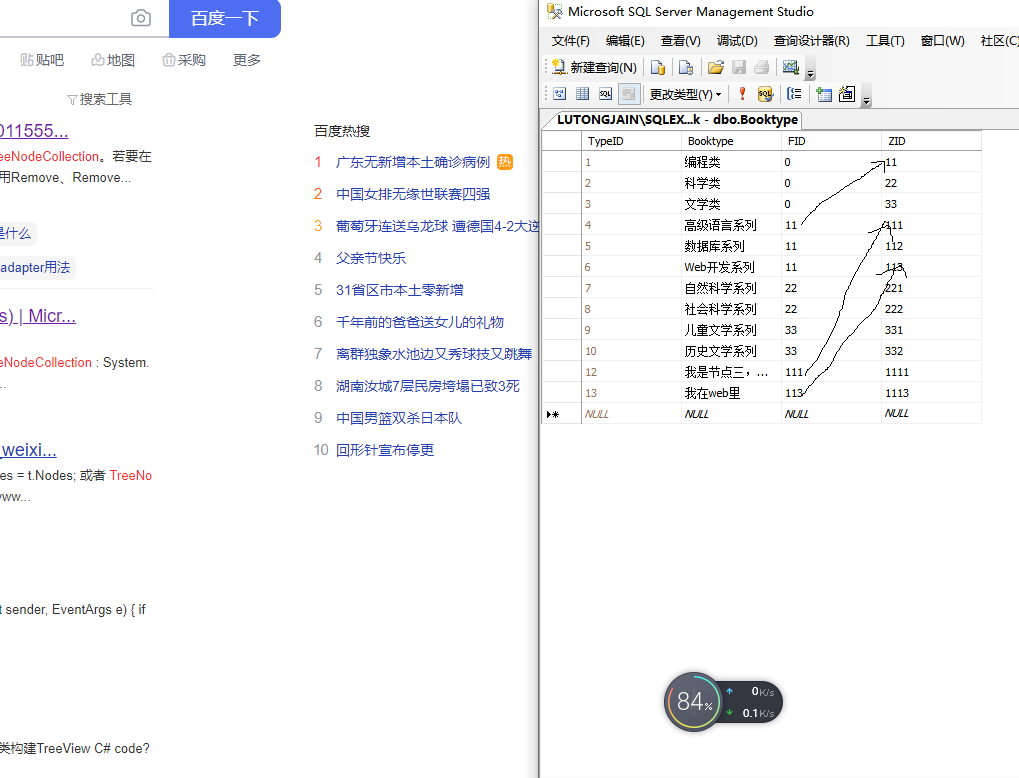Click the query file icon left of Open File

pos(686,67)
